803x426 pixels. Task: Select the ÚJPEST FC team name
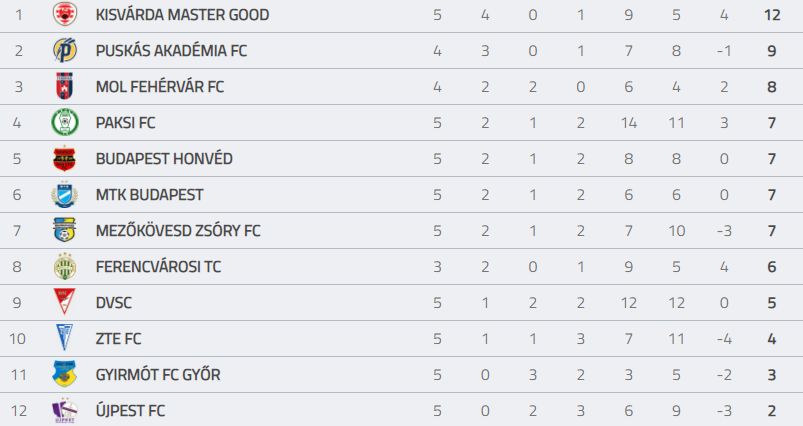130,411
